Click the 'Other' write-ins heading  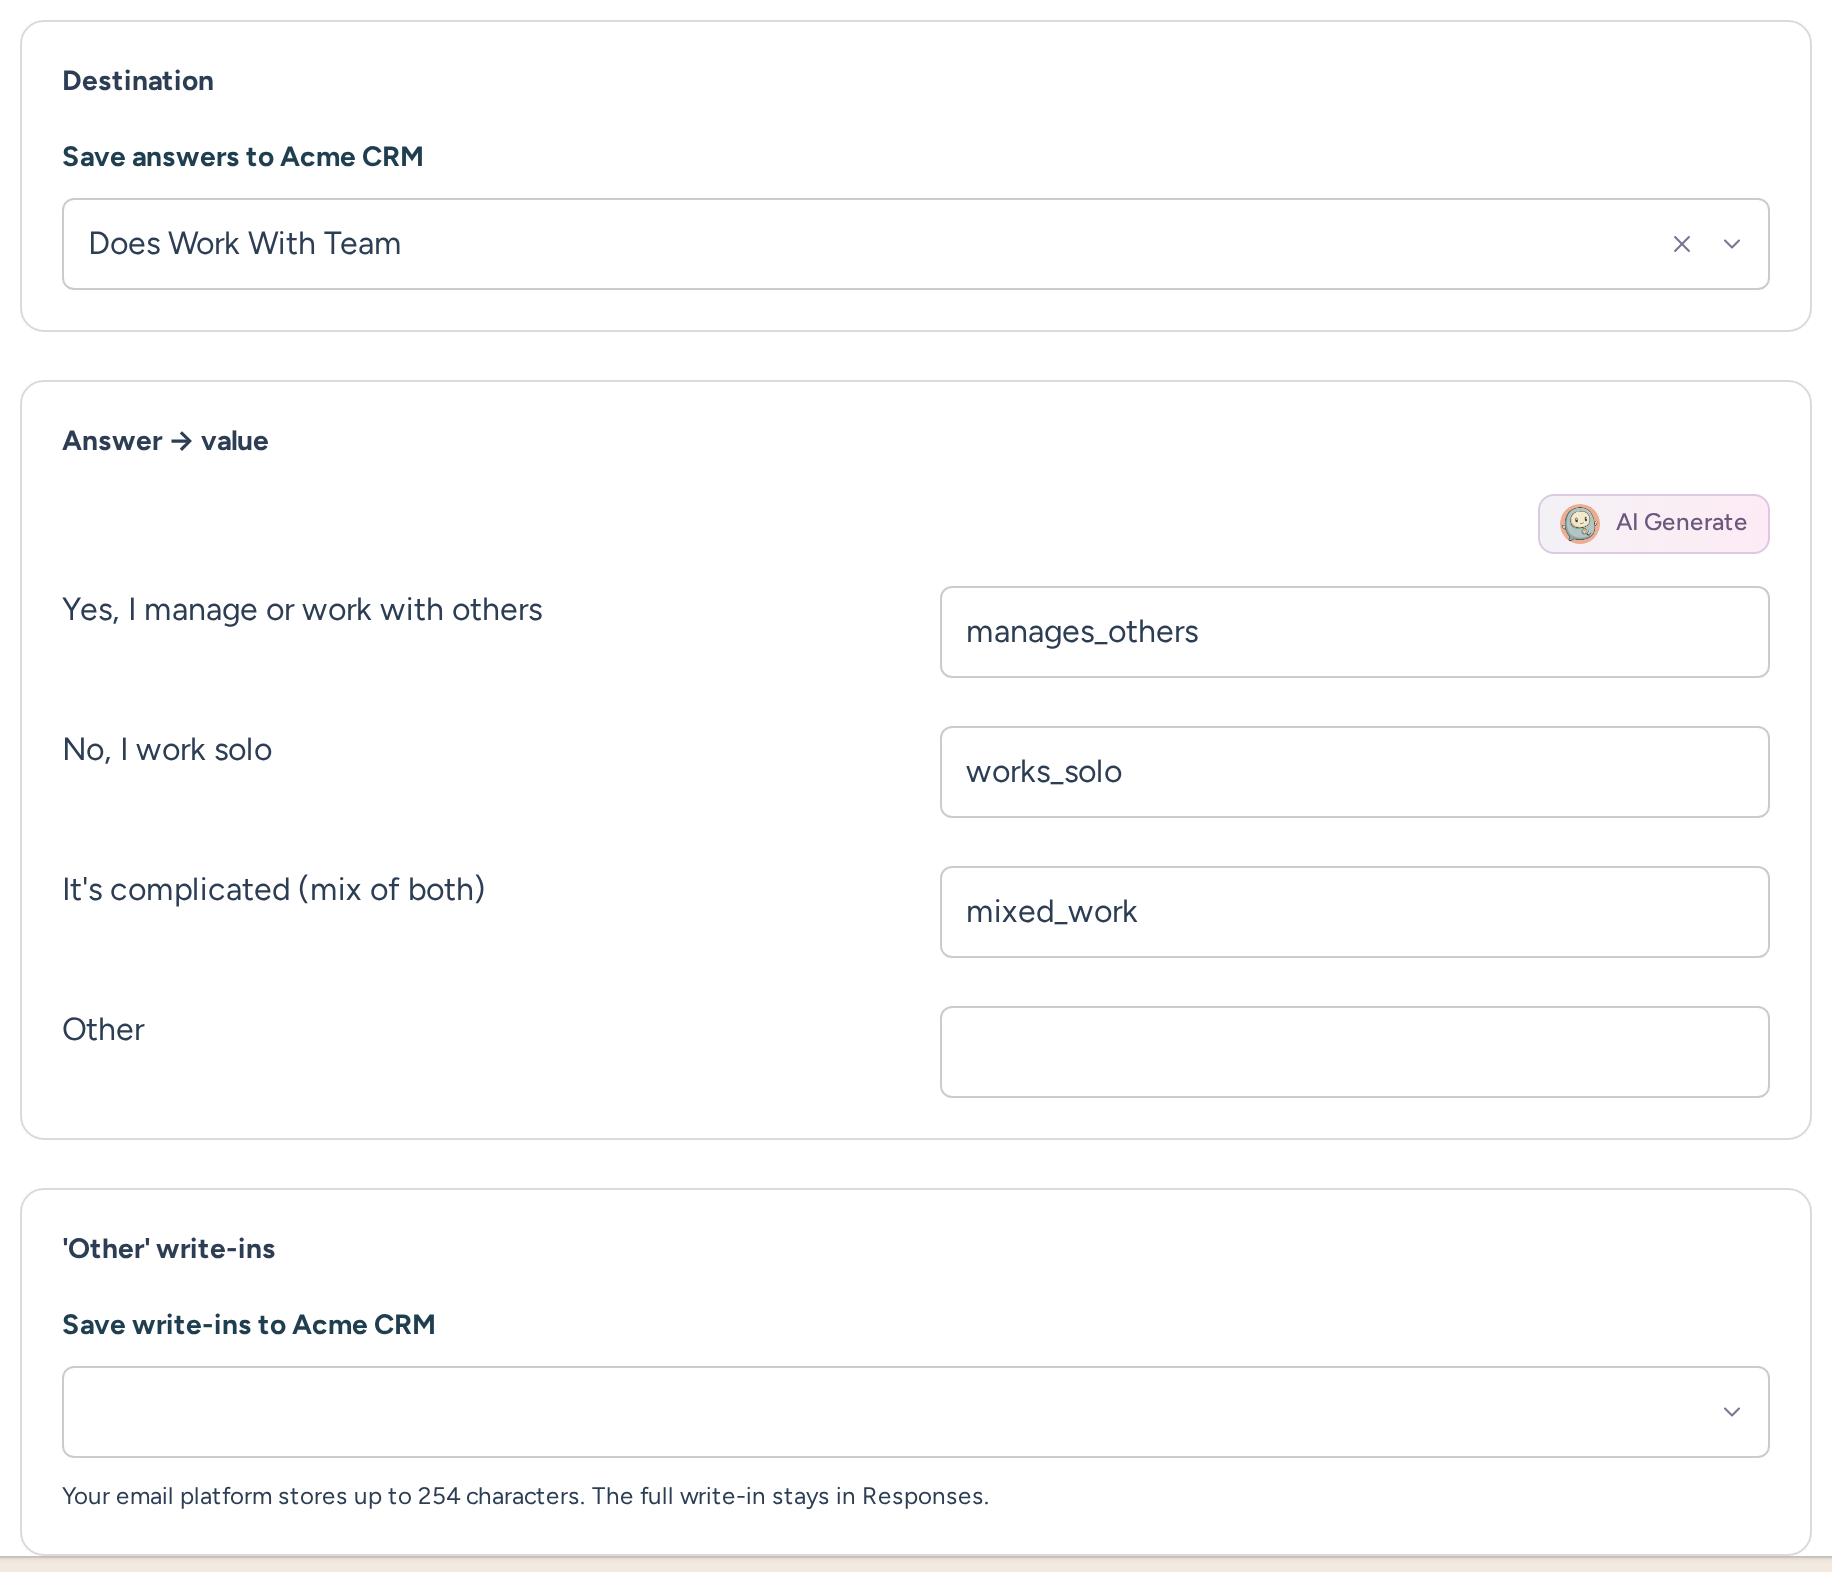click(168, 1249)
